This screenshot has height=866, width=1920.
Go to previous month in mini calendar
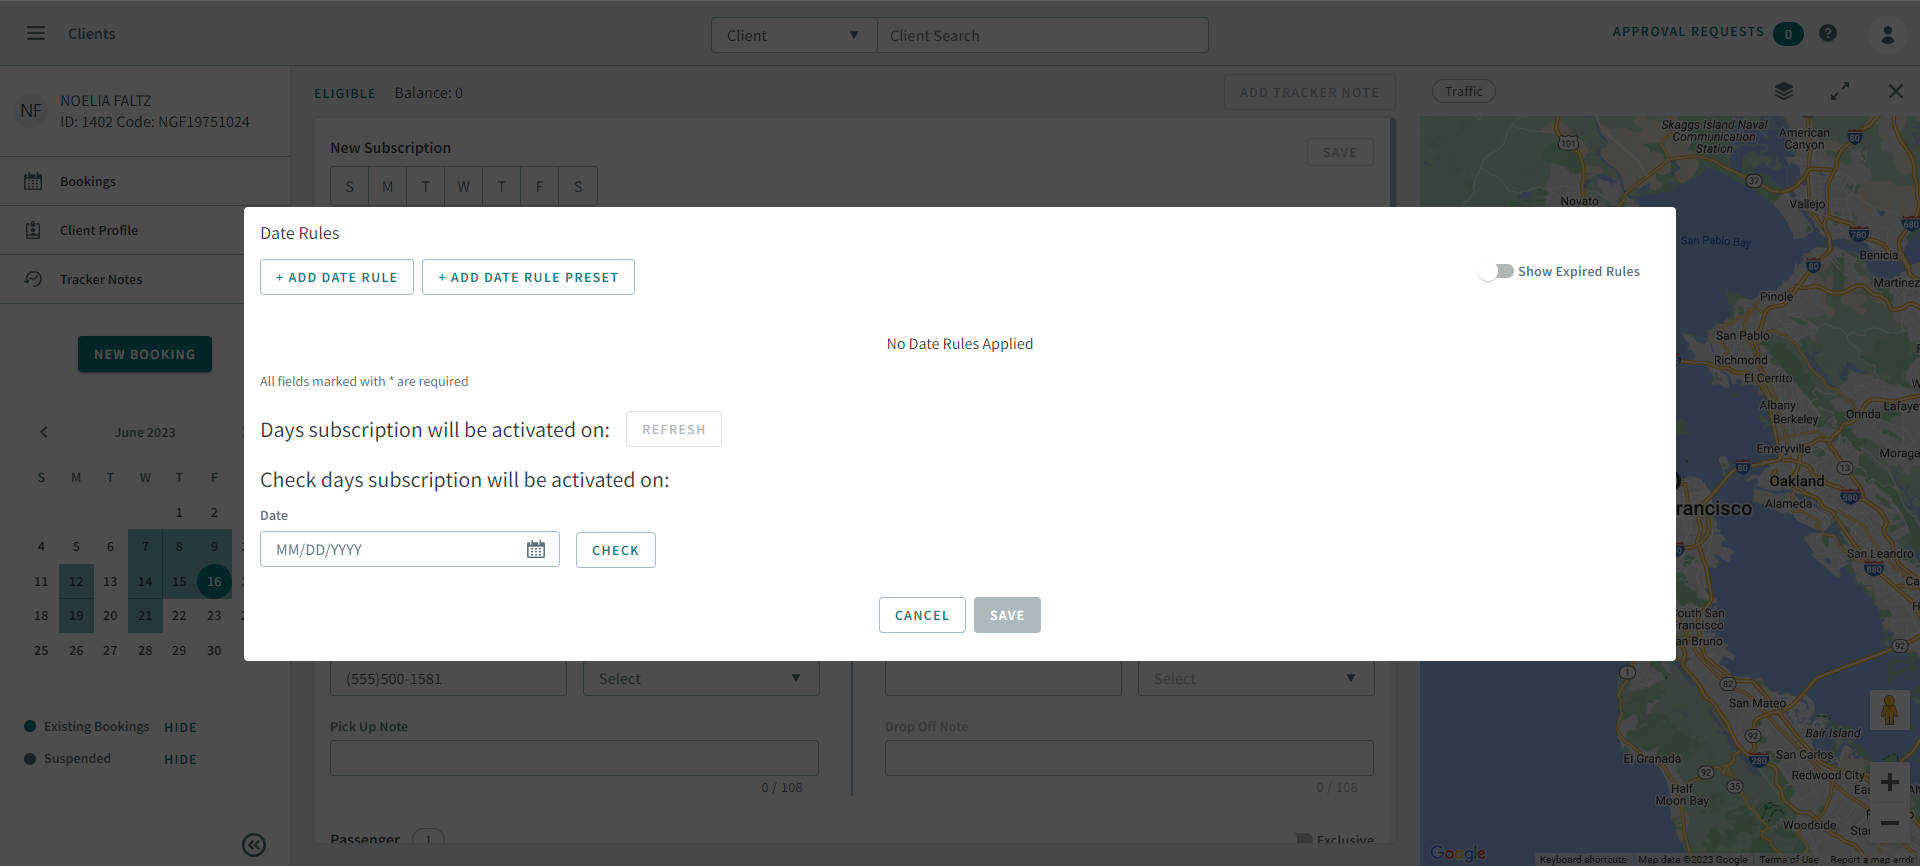[43, 432]
